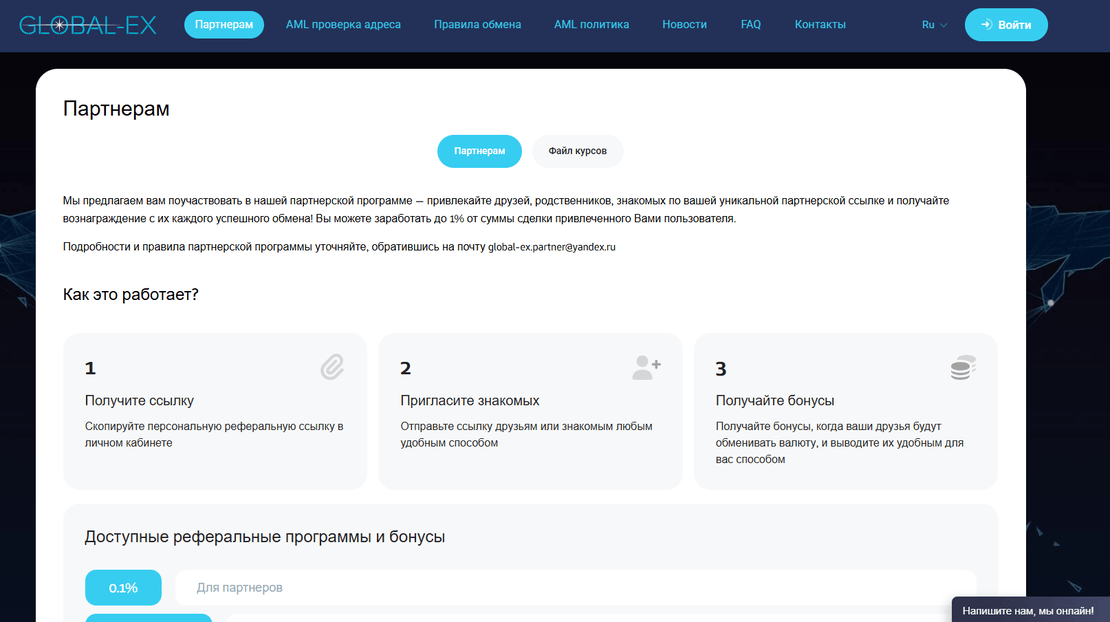Open the Напишите нам, мы онлайн chat widget
The width and height of the screenshot is (1110, 622).
(x=1030, y=609)
